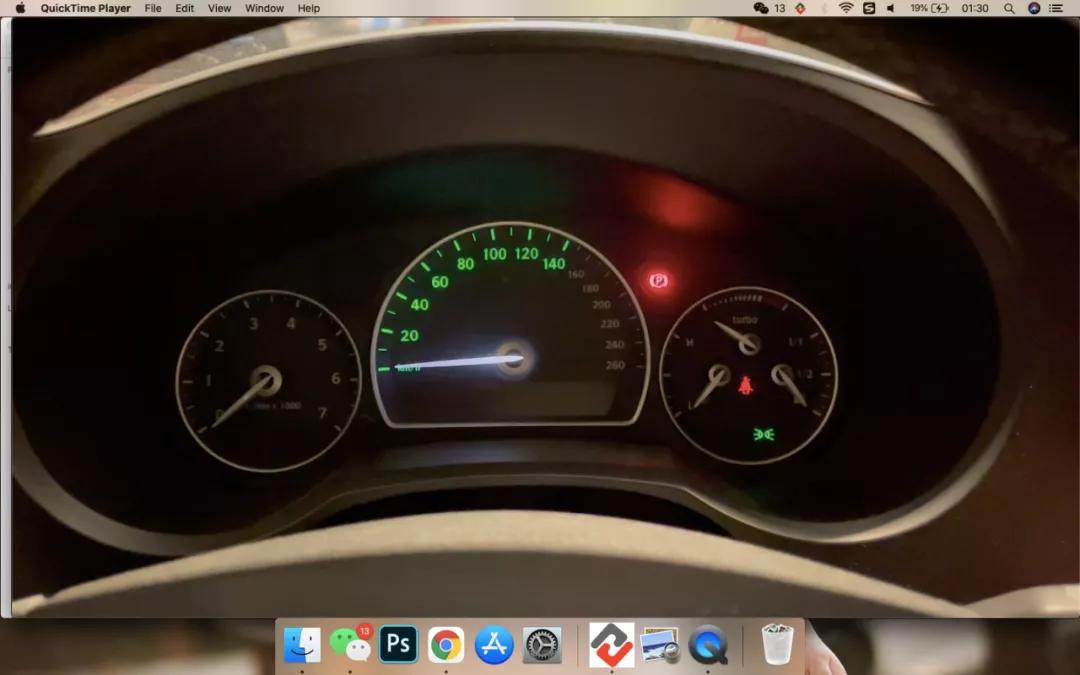Open the Help menu
The image size is (1080, 675).
309,8
